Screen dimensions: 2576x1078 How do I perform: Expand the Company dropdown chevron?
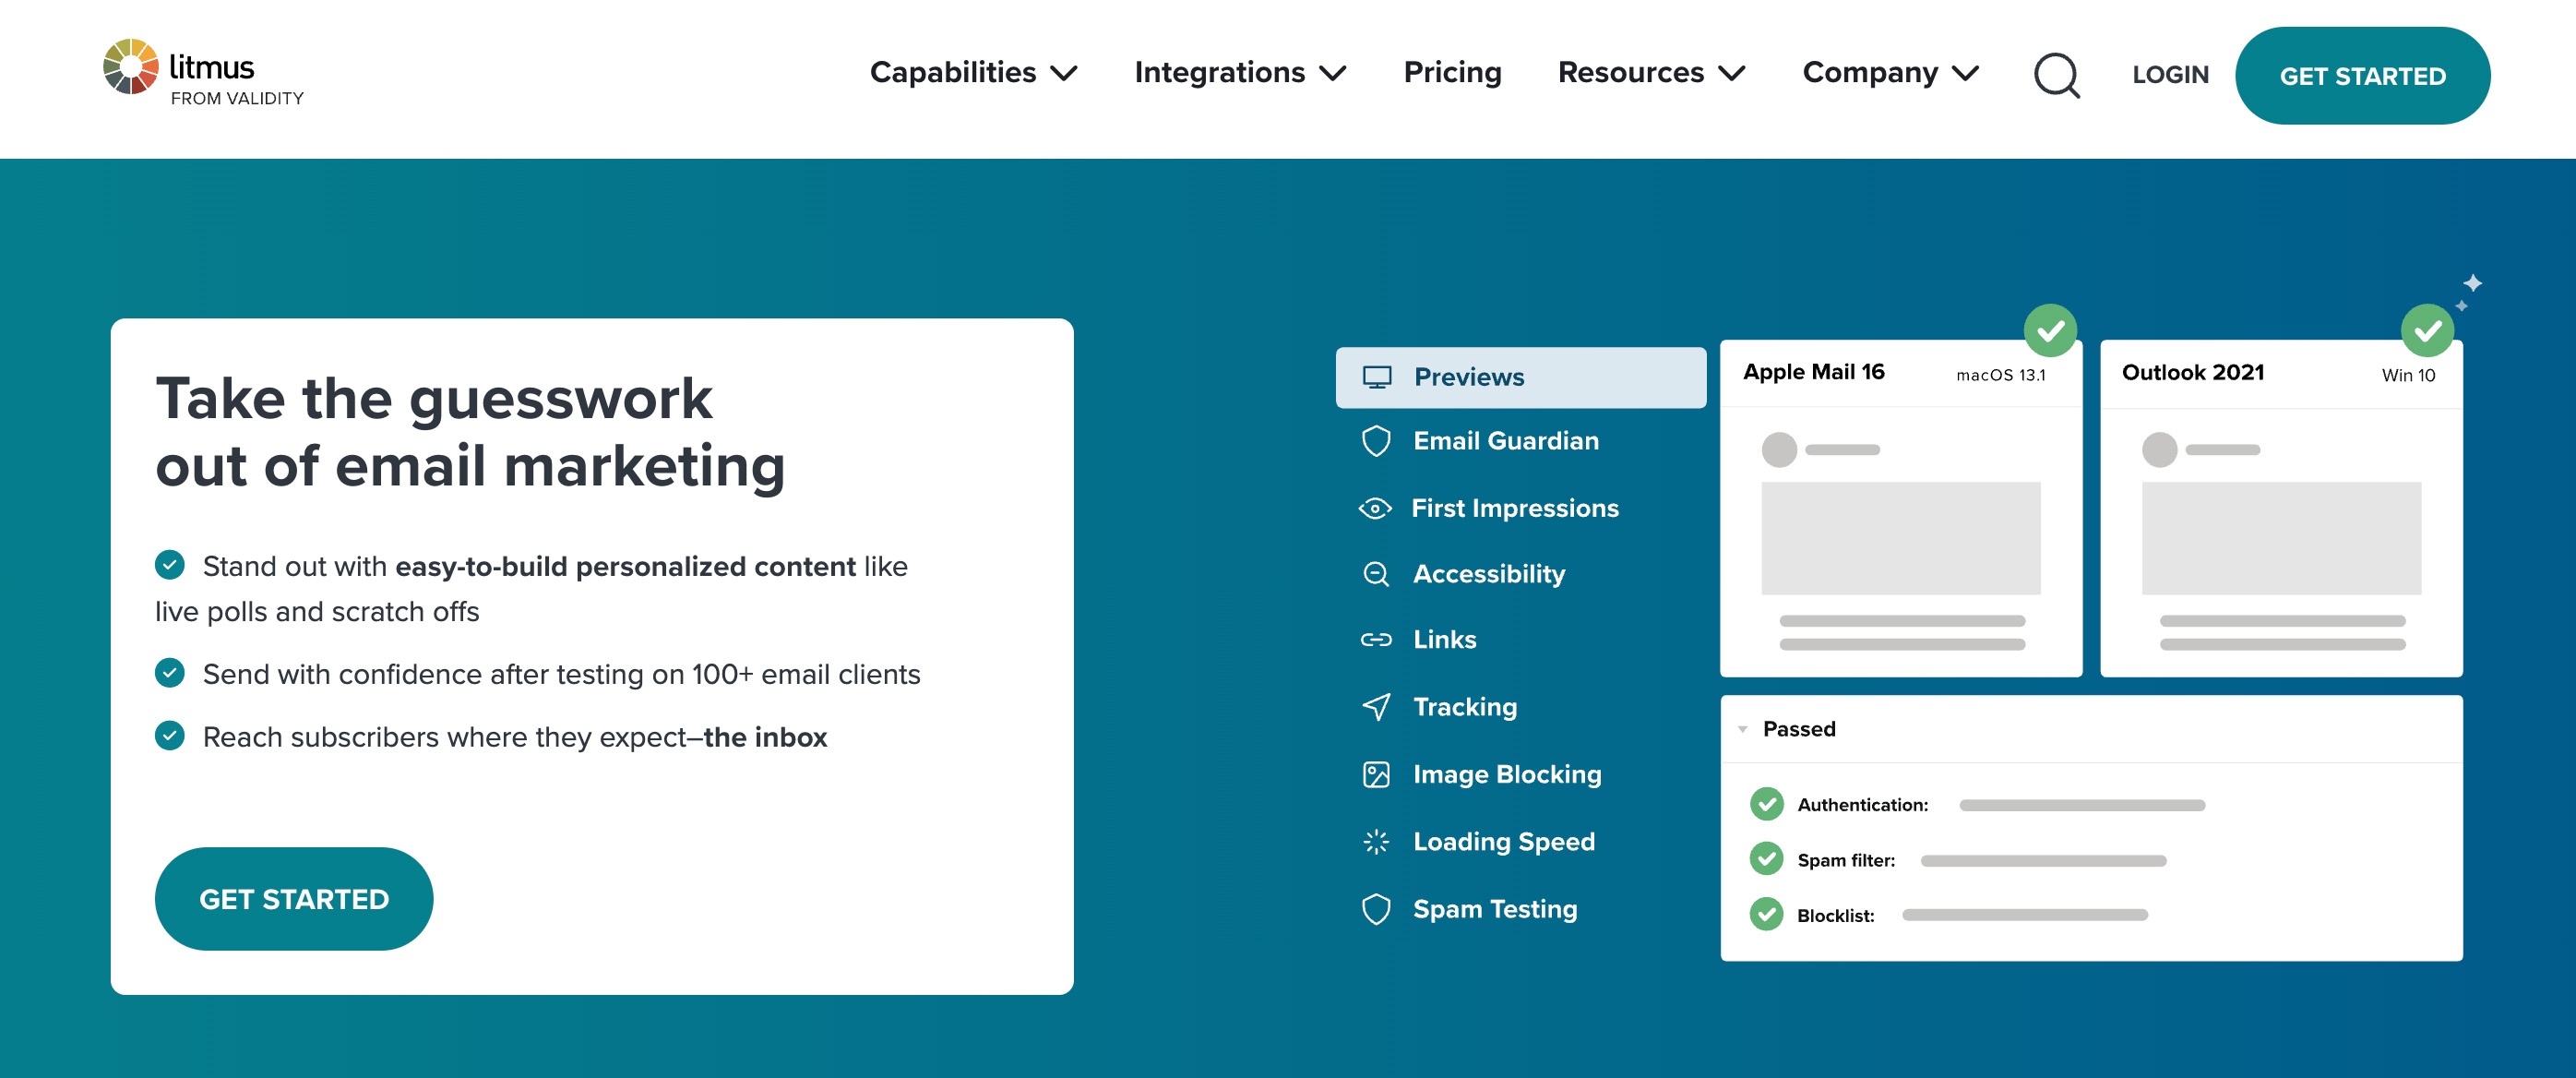[1966, 73]
